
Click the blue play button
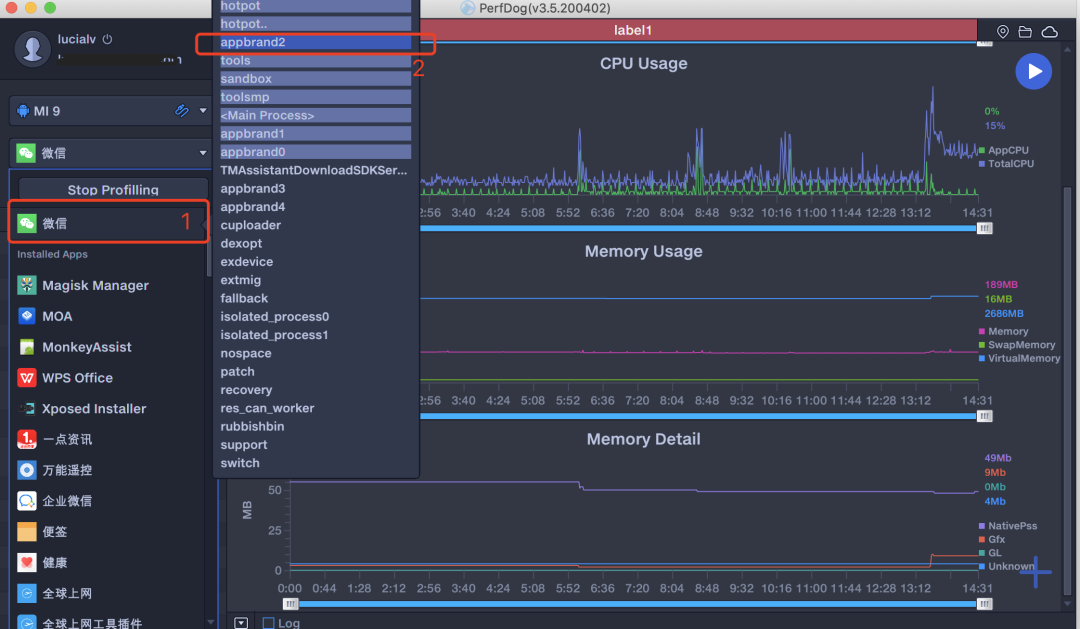coord(1034,71)
